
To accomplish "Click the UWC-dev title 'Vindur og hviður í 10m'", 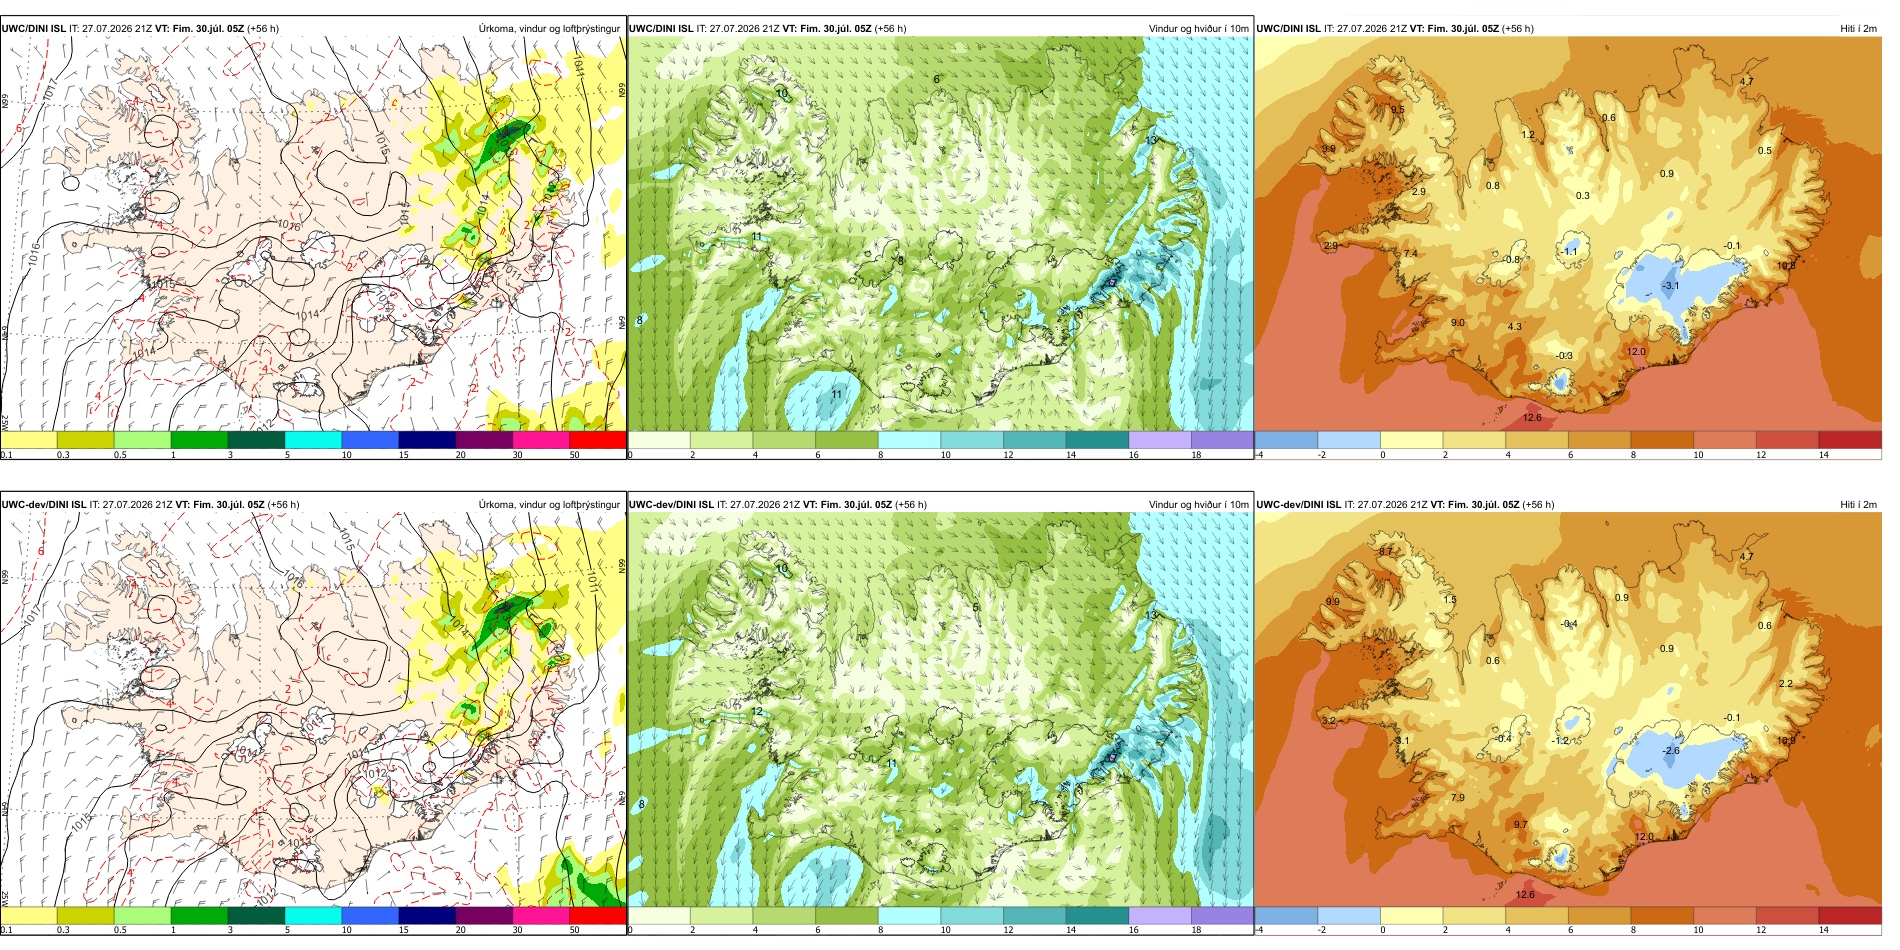I will pyautogui.click(x=1198, y=505).
